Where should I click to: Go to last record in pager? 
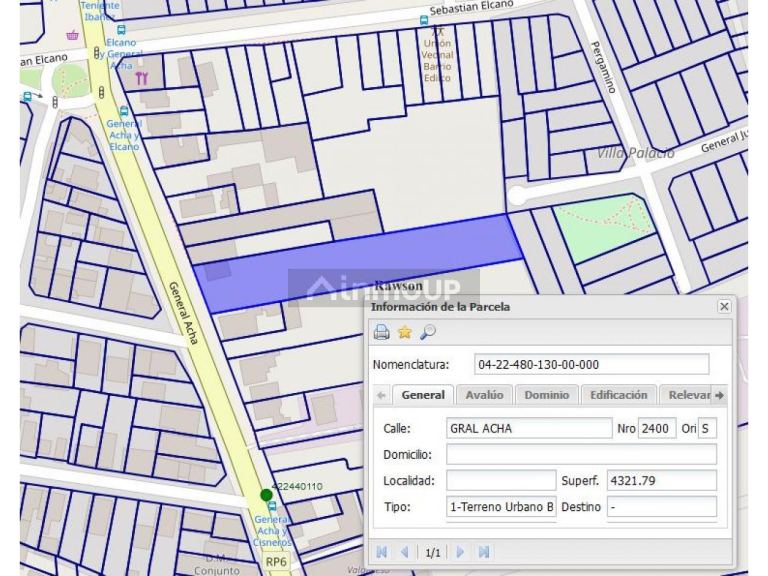[x=484, y=552]
